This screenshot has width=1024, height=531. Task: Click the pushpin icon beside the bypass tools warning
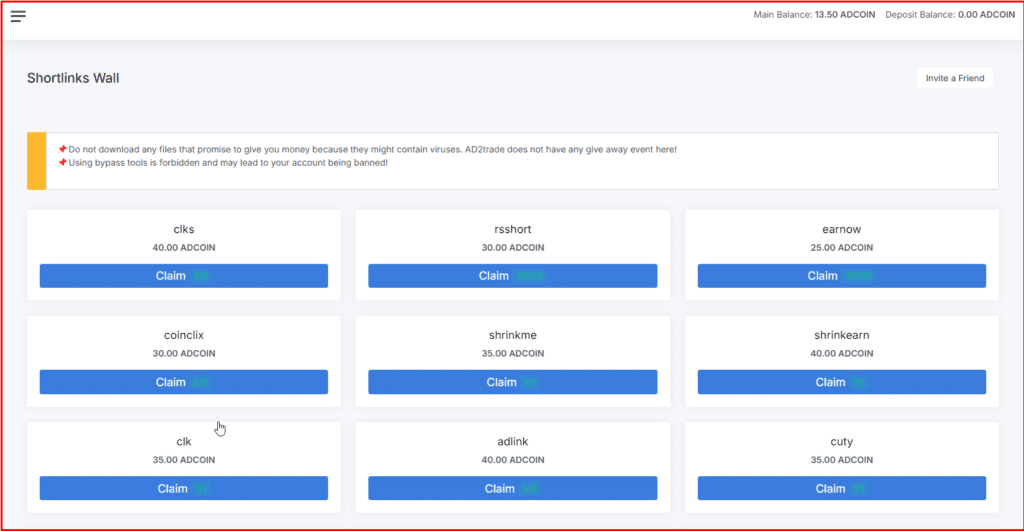pyautogui.click(x=62, y=162)
